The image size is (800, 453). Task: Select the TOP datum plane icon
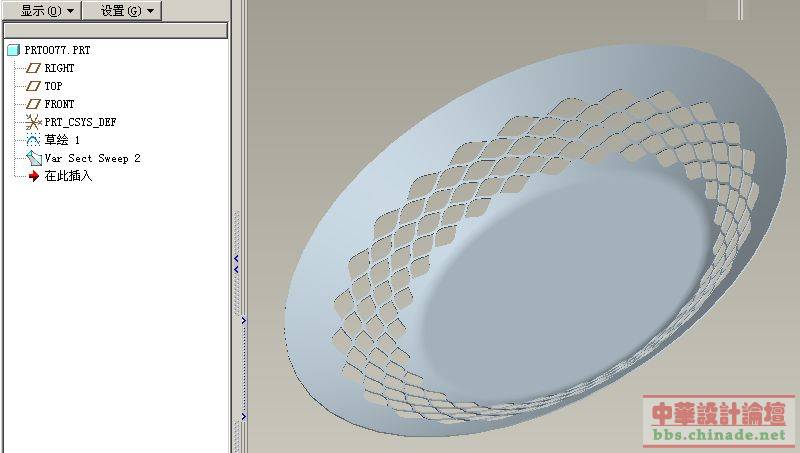[x=33, y=86]
